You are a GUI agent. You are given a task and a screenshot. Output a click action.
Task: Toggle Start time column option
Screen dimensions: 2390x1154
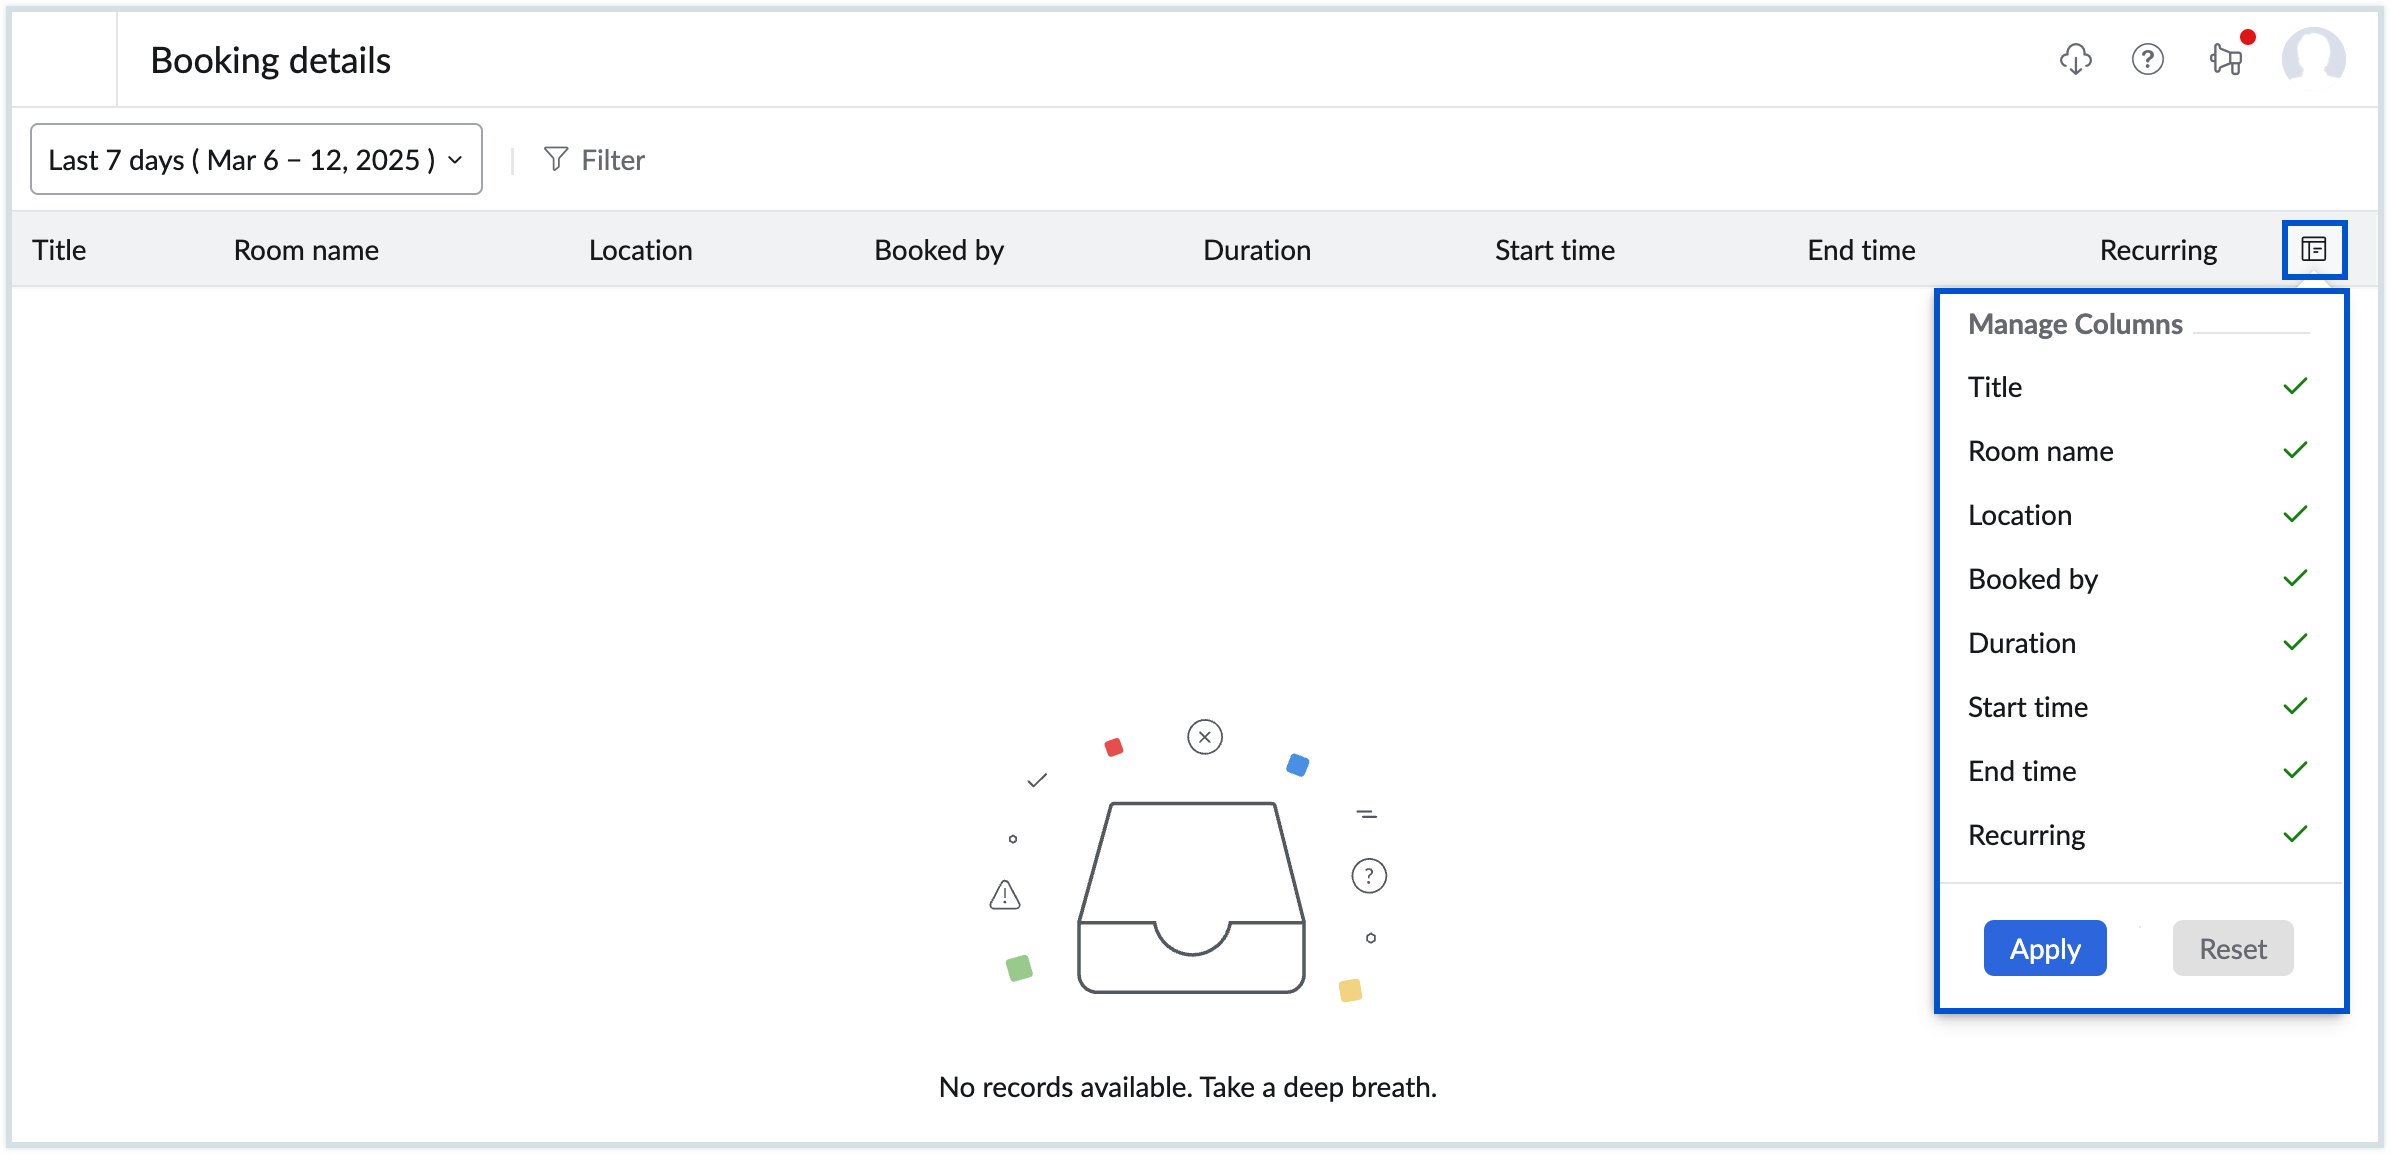[2295, 707]
